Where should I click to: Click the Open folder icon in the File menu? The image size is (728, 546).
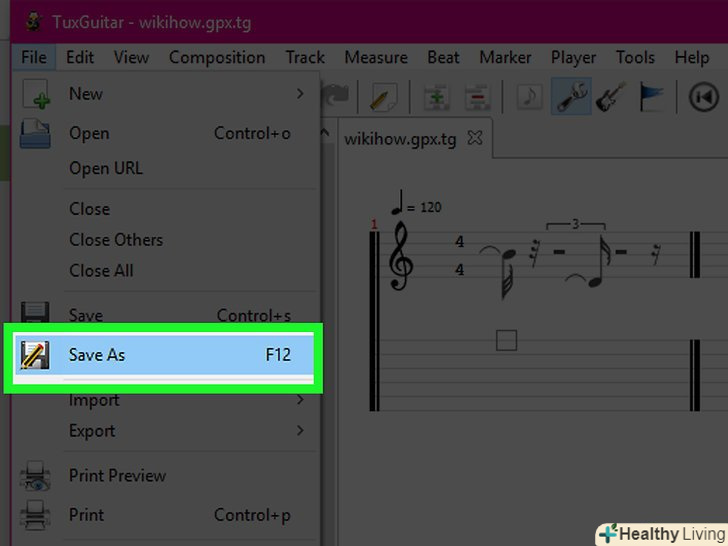click(35, 133)
